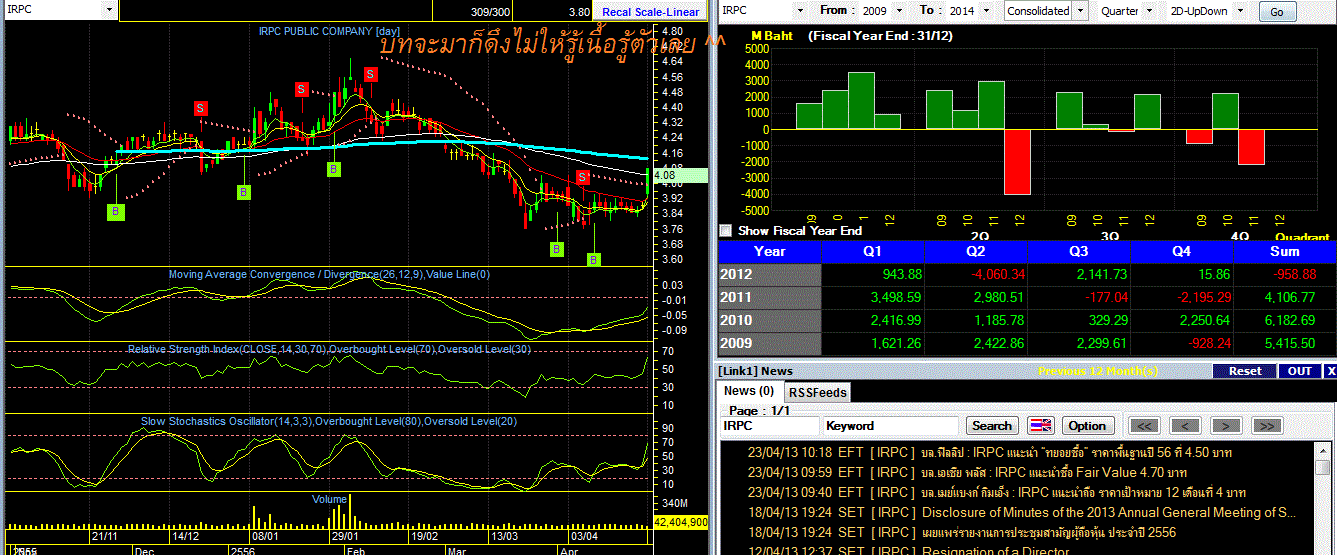Click the S sell marker at the highest price peak
Viewport: 1337px width, 555px height.
coord(370,74)
